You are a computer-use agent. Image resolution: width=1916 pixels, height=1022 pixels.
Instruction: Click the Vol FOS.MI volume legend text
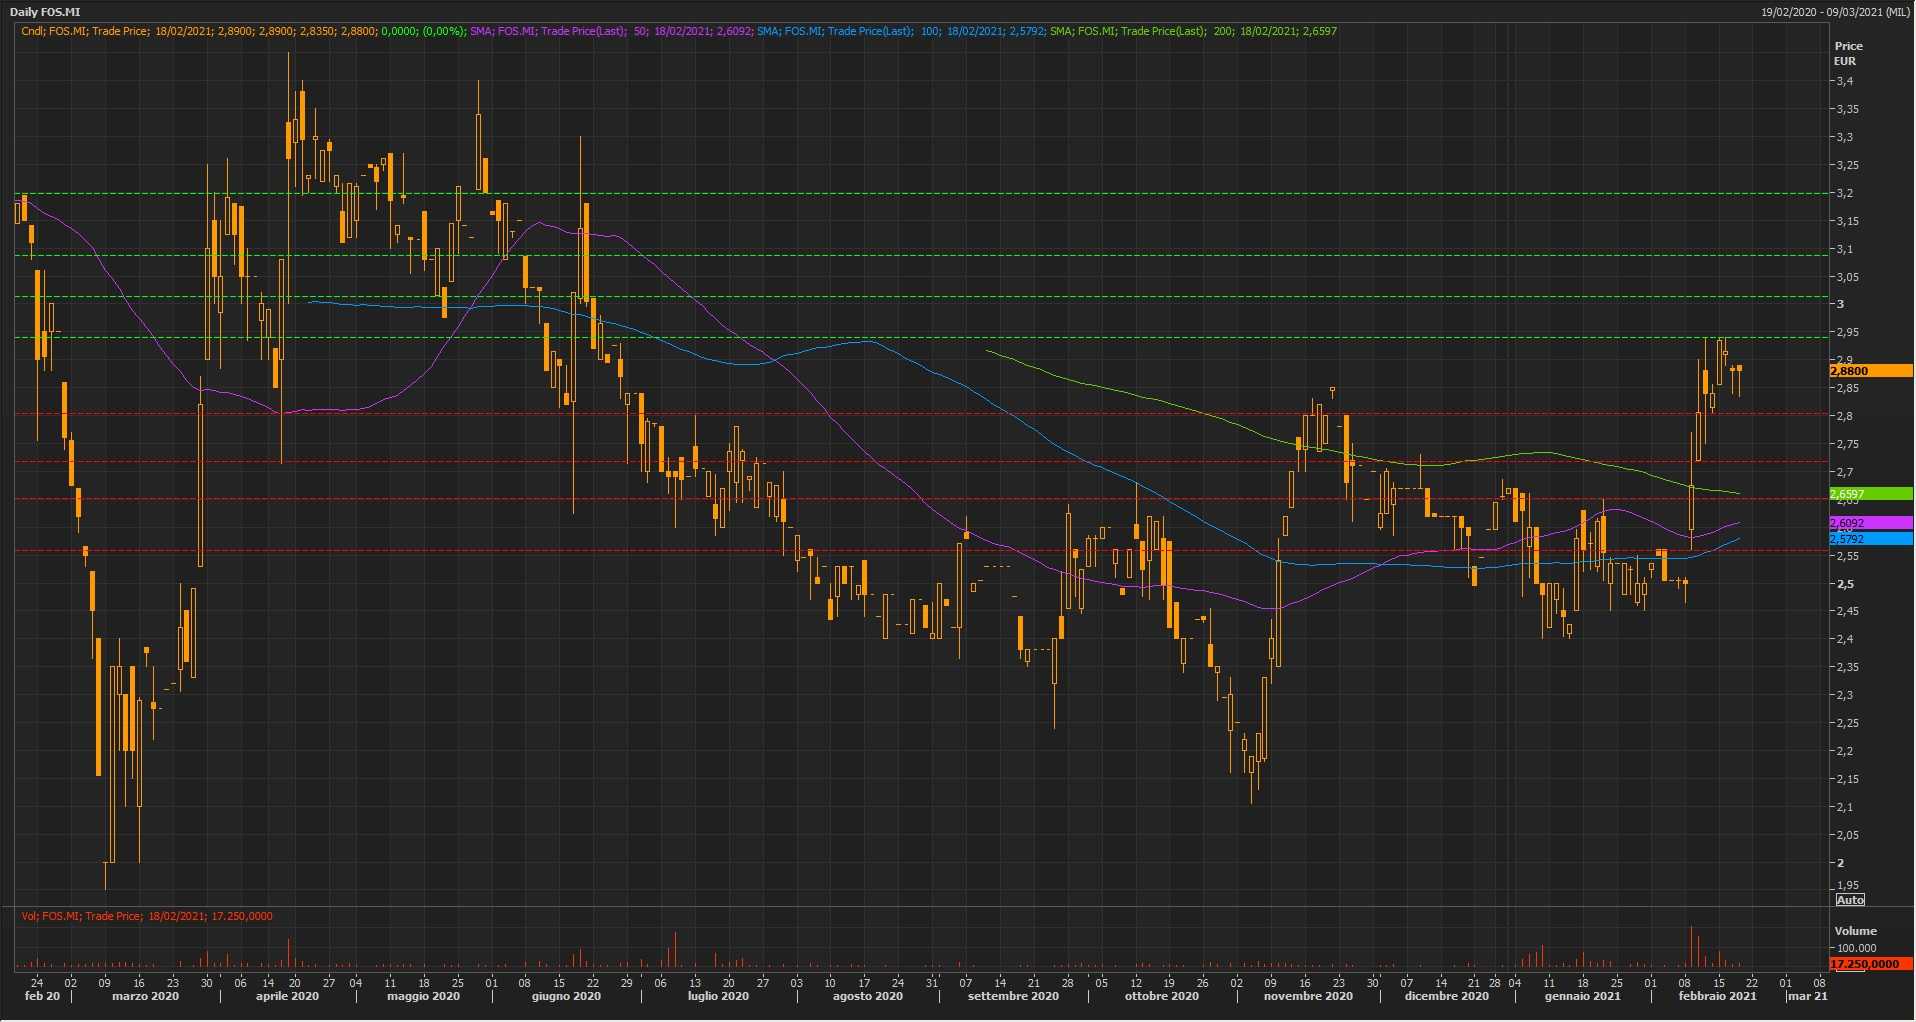[x=147, y=916]
